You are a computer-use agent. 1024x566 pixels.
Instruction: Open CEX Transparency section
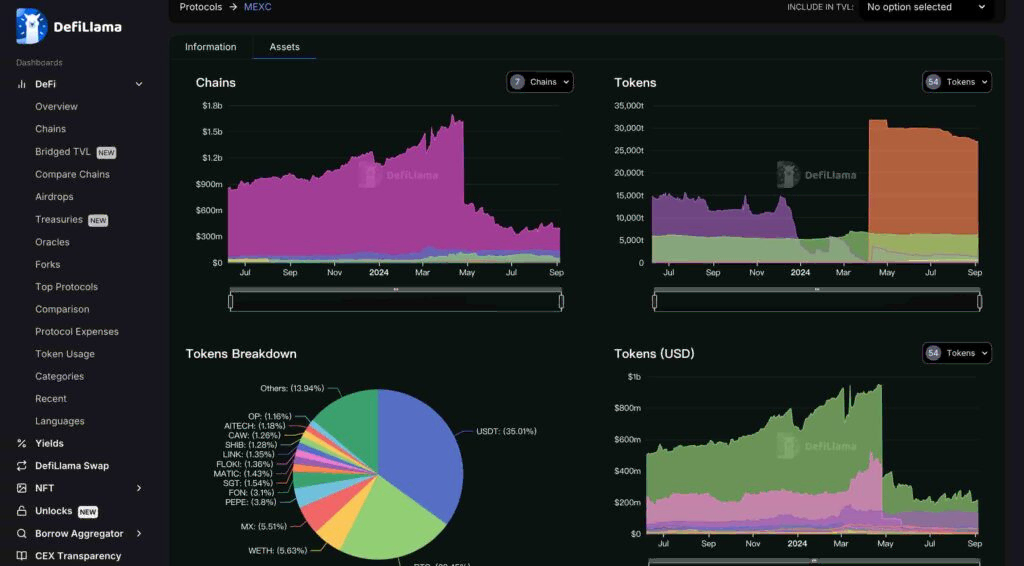tap(78, 556)
